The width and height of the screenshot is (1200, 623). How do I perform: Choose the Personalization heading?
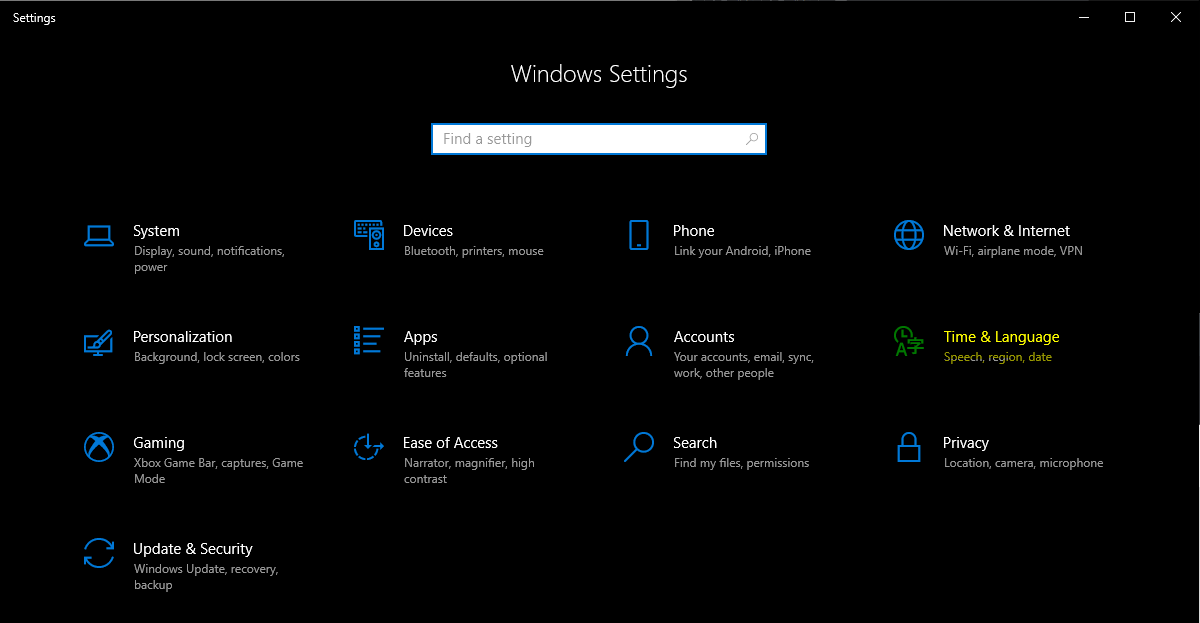183,337
